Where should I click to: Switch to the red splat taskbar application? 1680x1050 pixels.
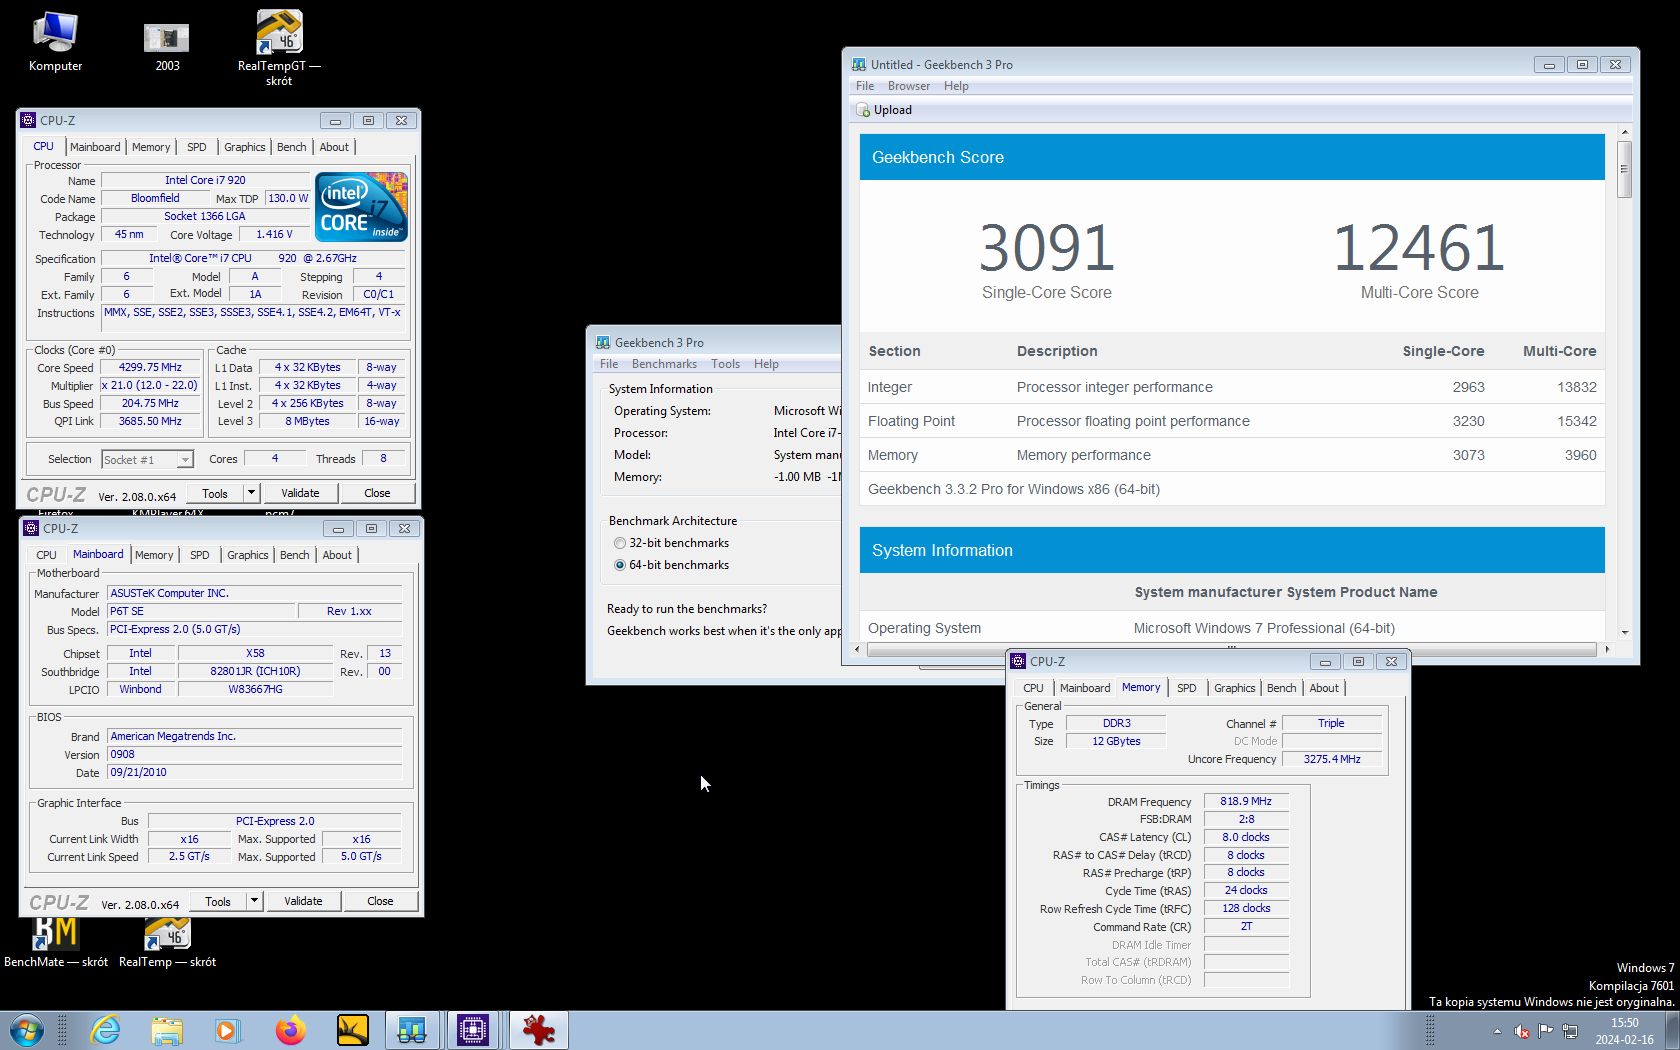click(x=539, y=1030)
